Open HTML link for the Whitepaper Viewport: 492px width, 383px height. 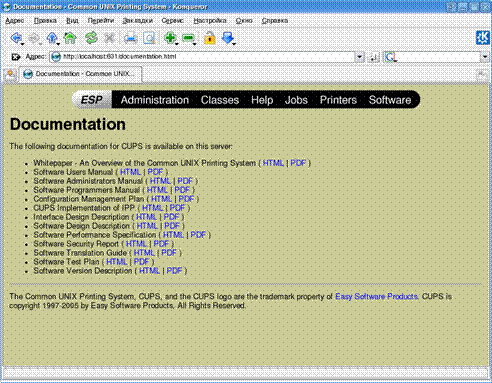(x=273, y=163)
